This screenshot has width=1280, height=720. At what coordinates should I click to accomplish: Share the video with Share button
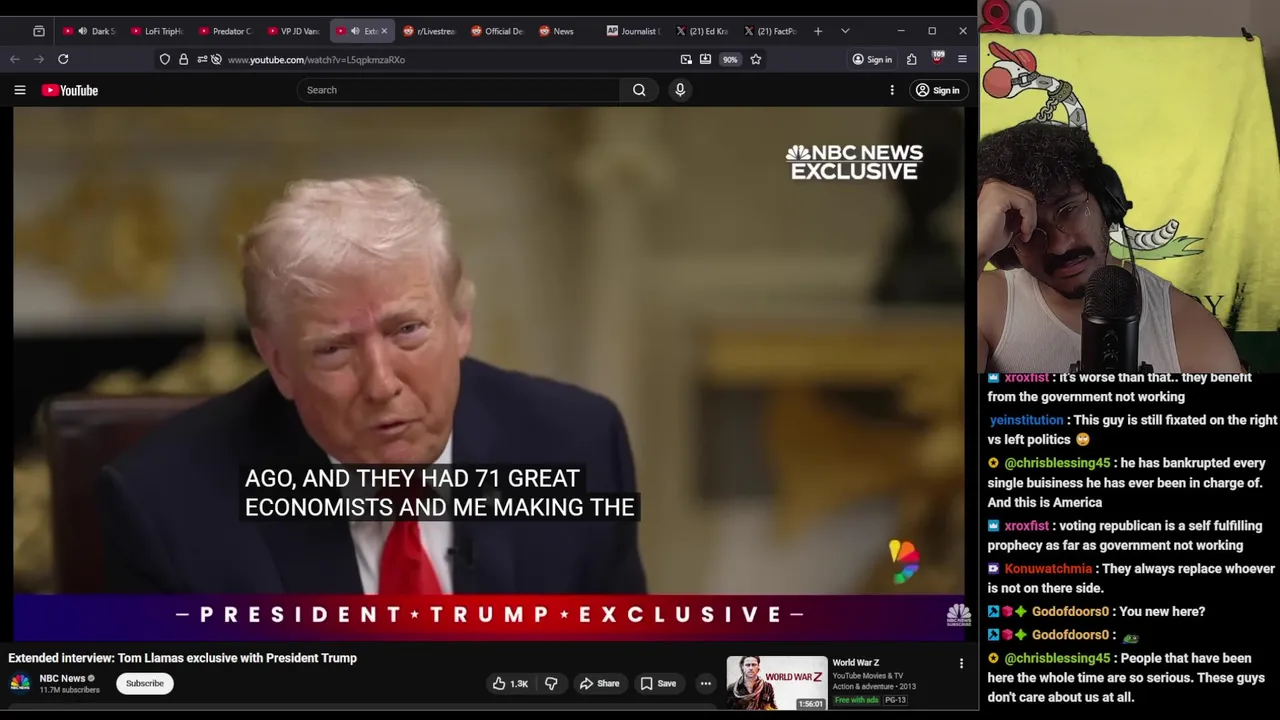pyautogui.click(x=600, y=683)
